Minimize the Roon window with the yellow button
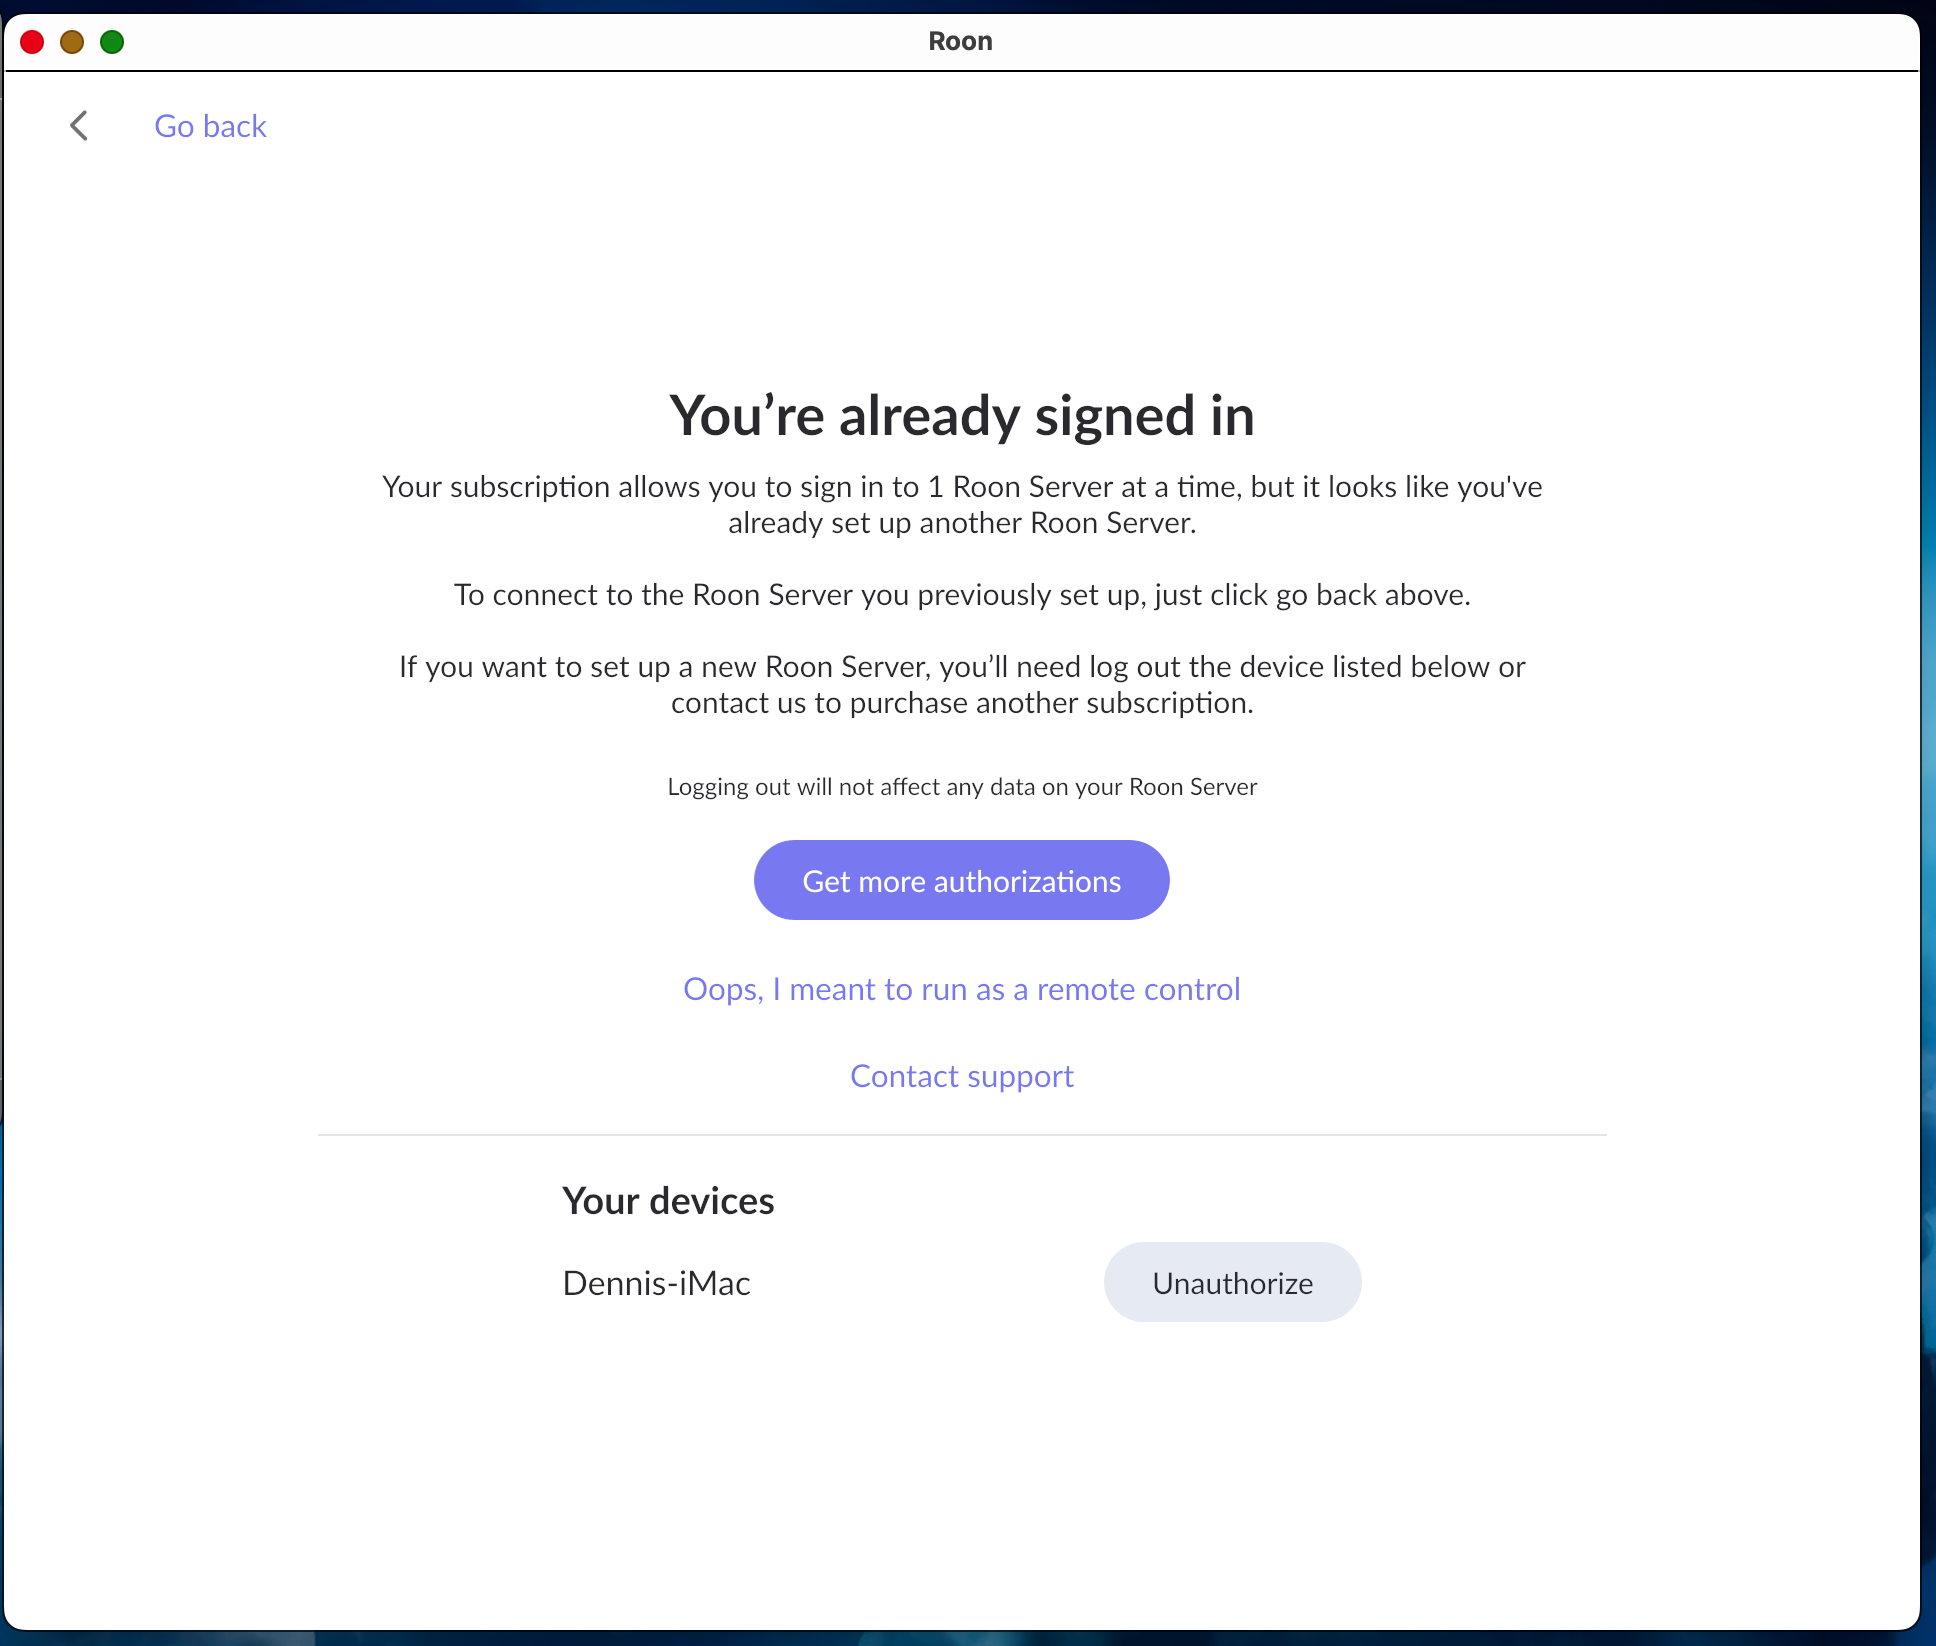Viewport: 1936px width, 1646px height. pyautogui.click(x=72, y=42)
